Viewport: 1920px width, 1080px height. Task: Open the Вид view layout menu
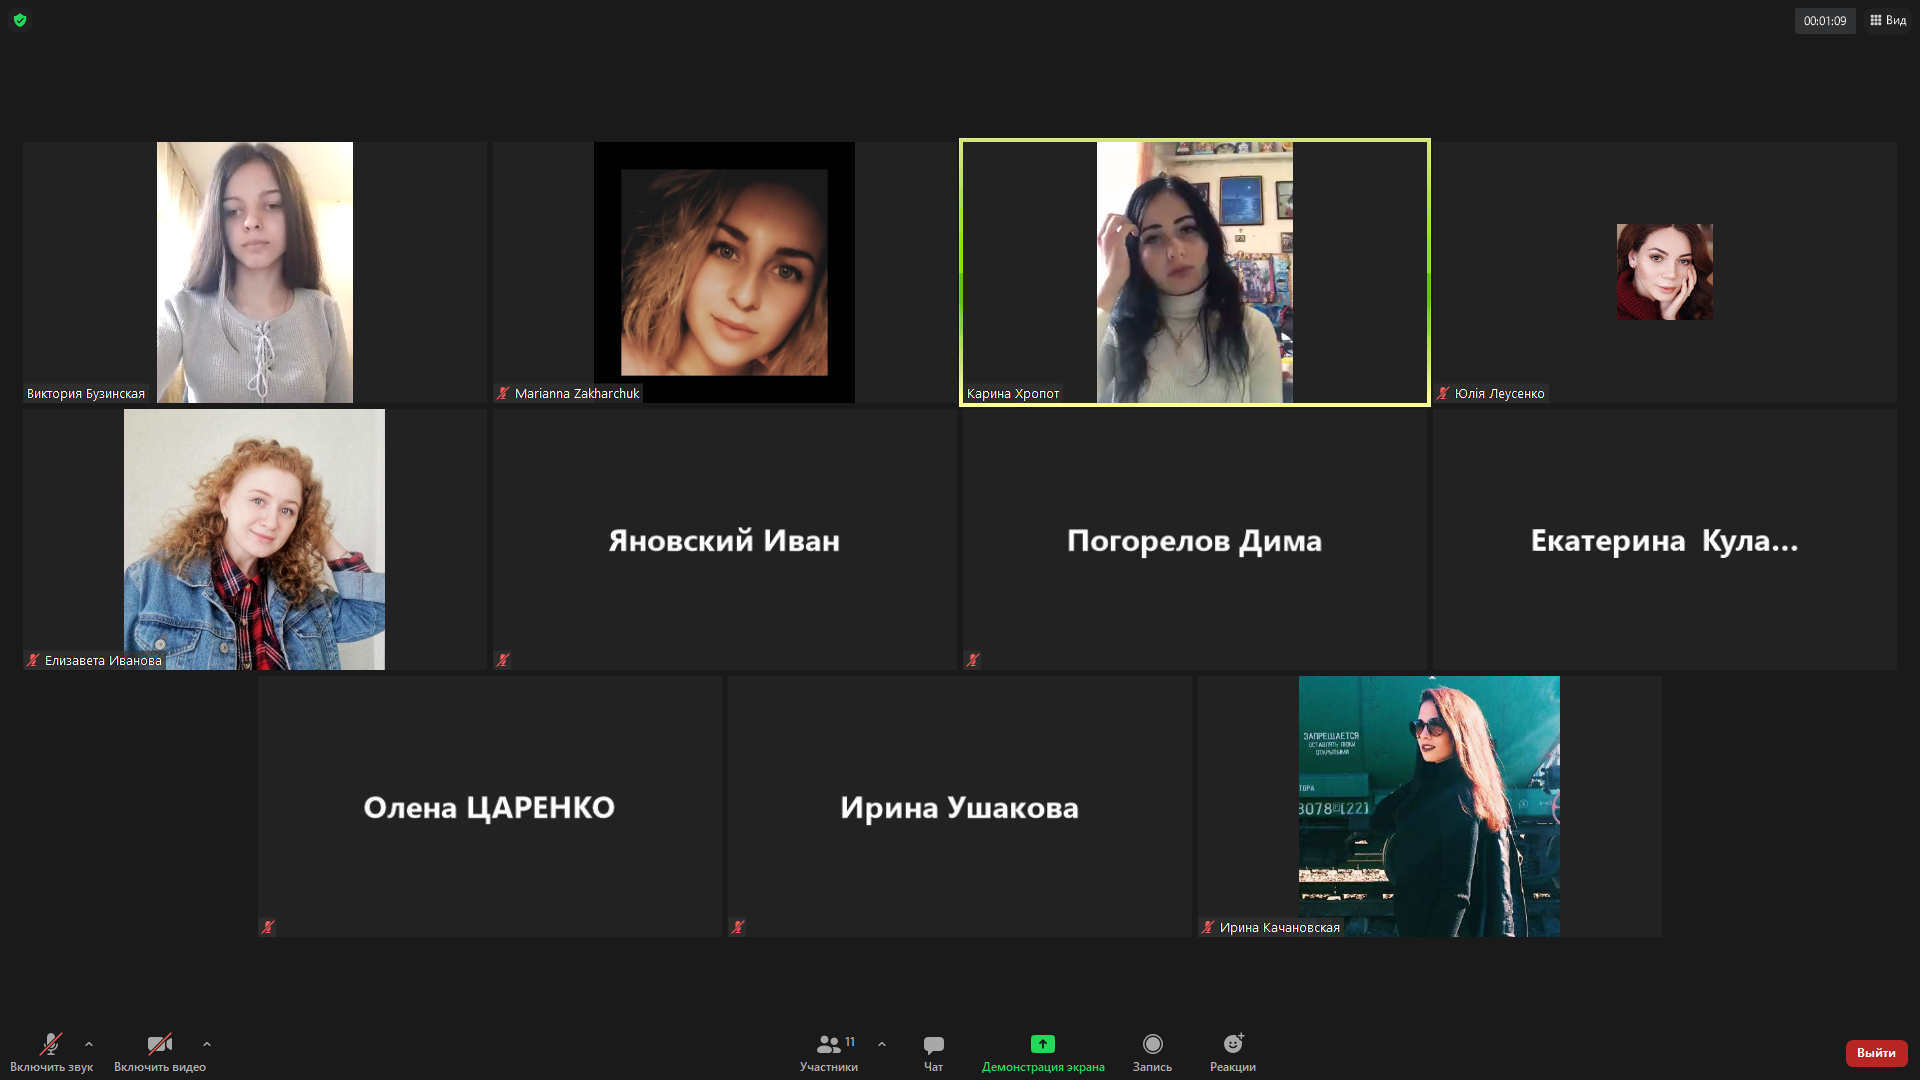click(1888, 20)
